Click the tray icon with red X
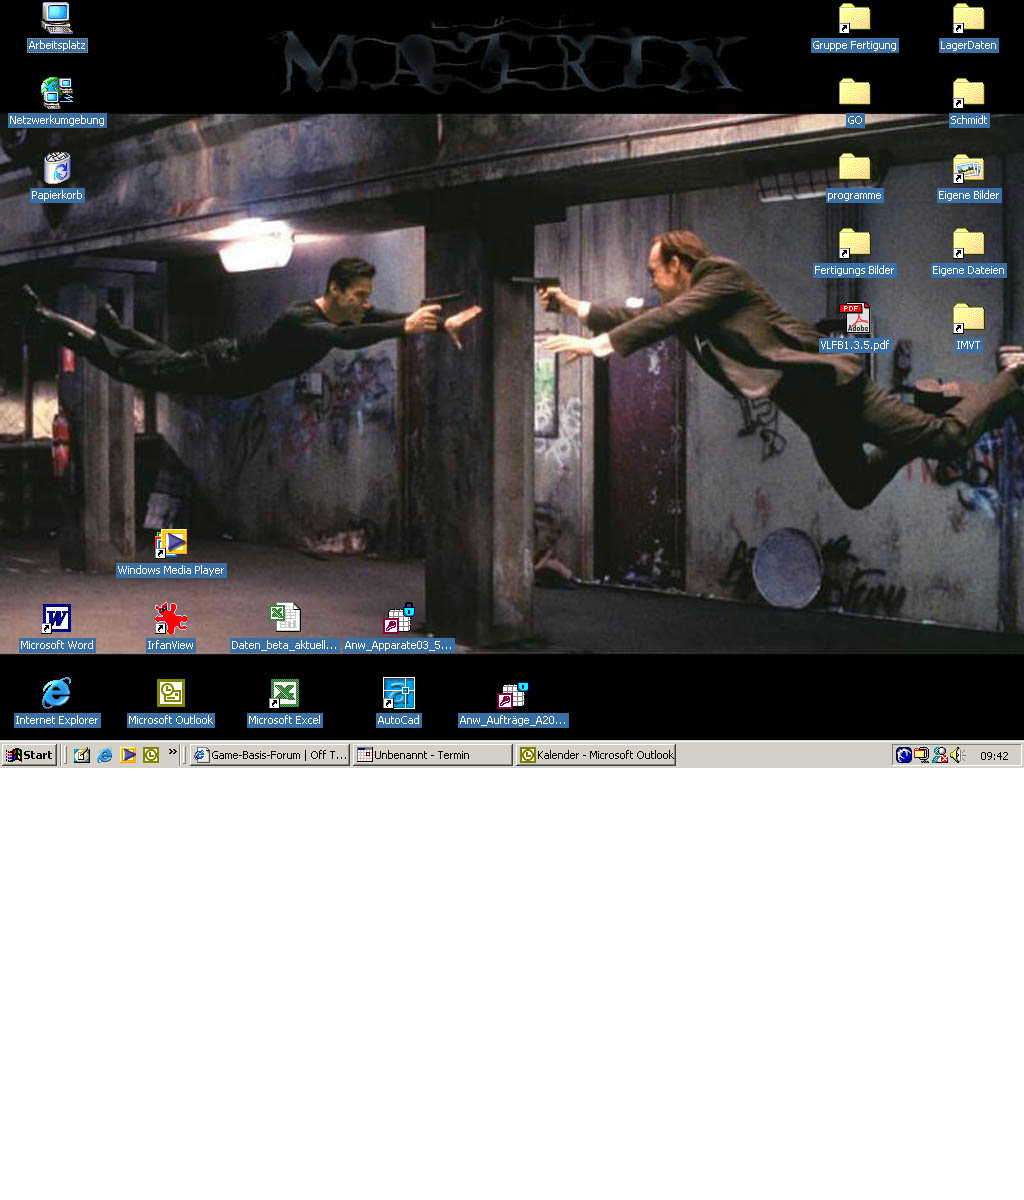 pyautogui.click(x=940, y=755)
